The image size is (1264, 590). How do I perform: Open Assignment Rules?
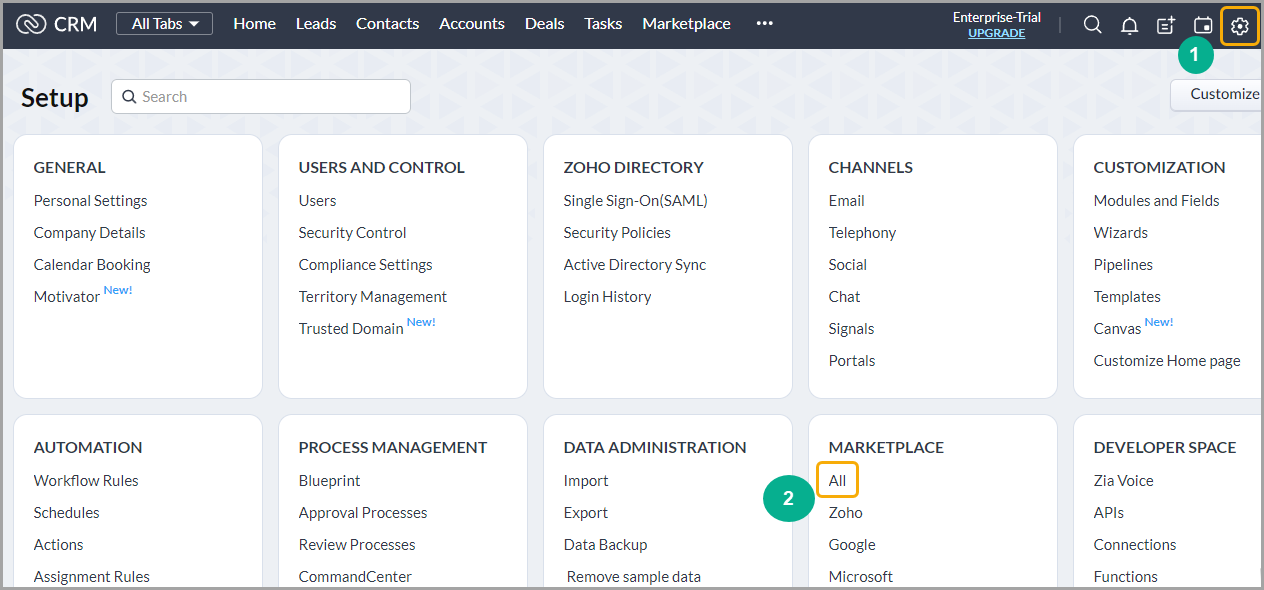pyautogui.click(x=91, y=577)
